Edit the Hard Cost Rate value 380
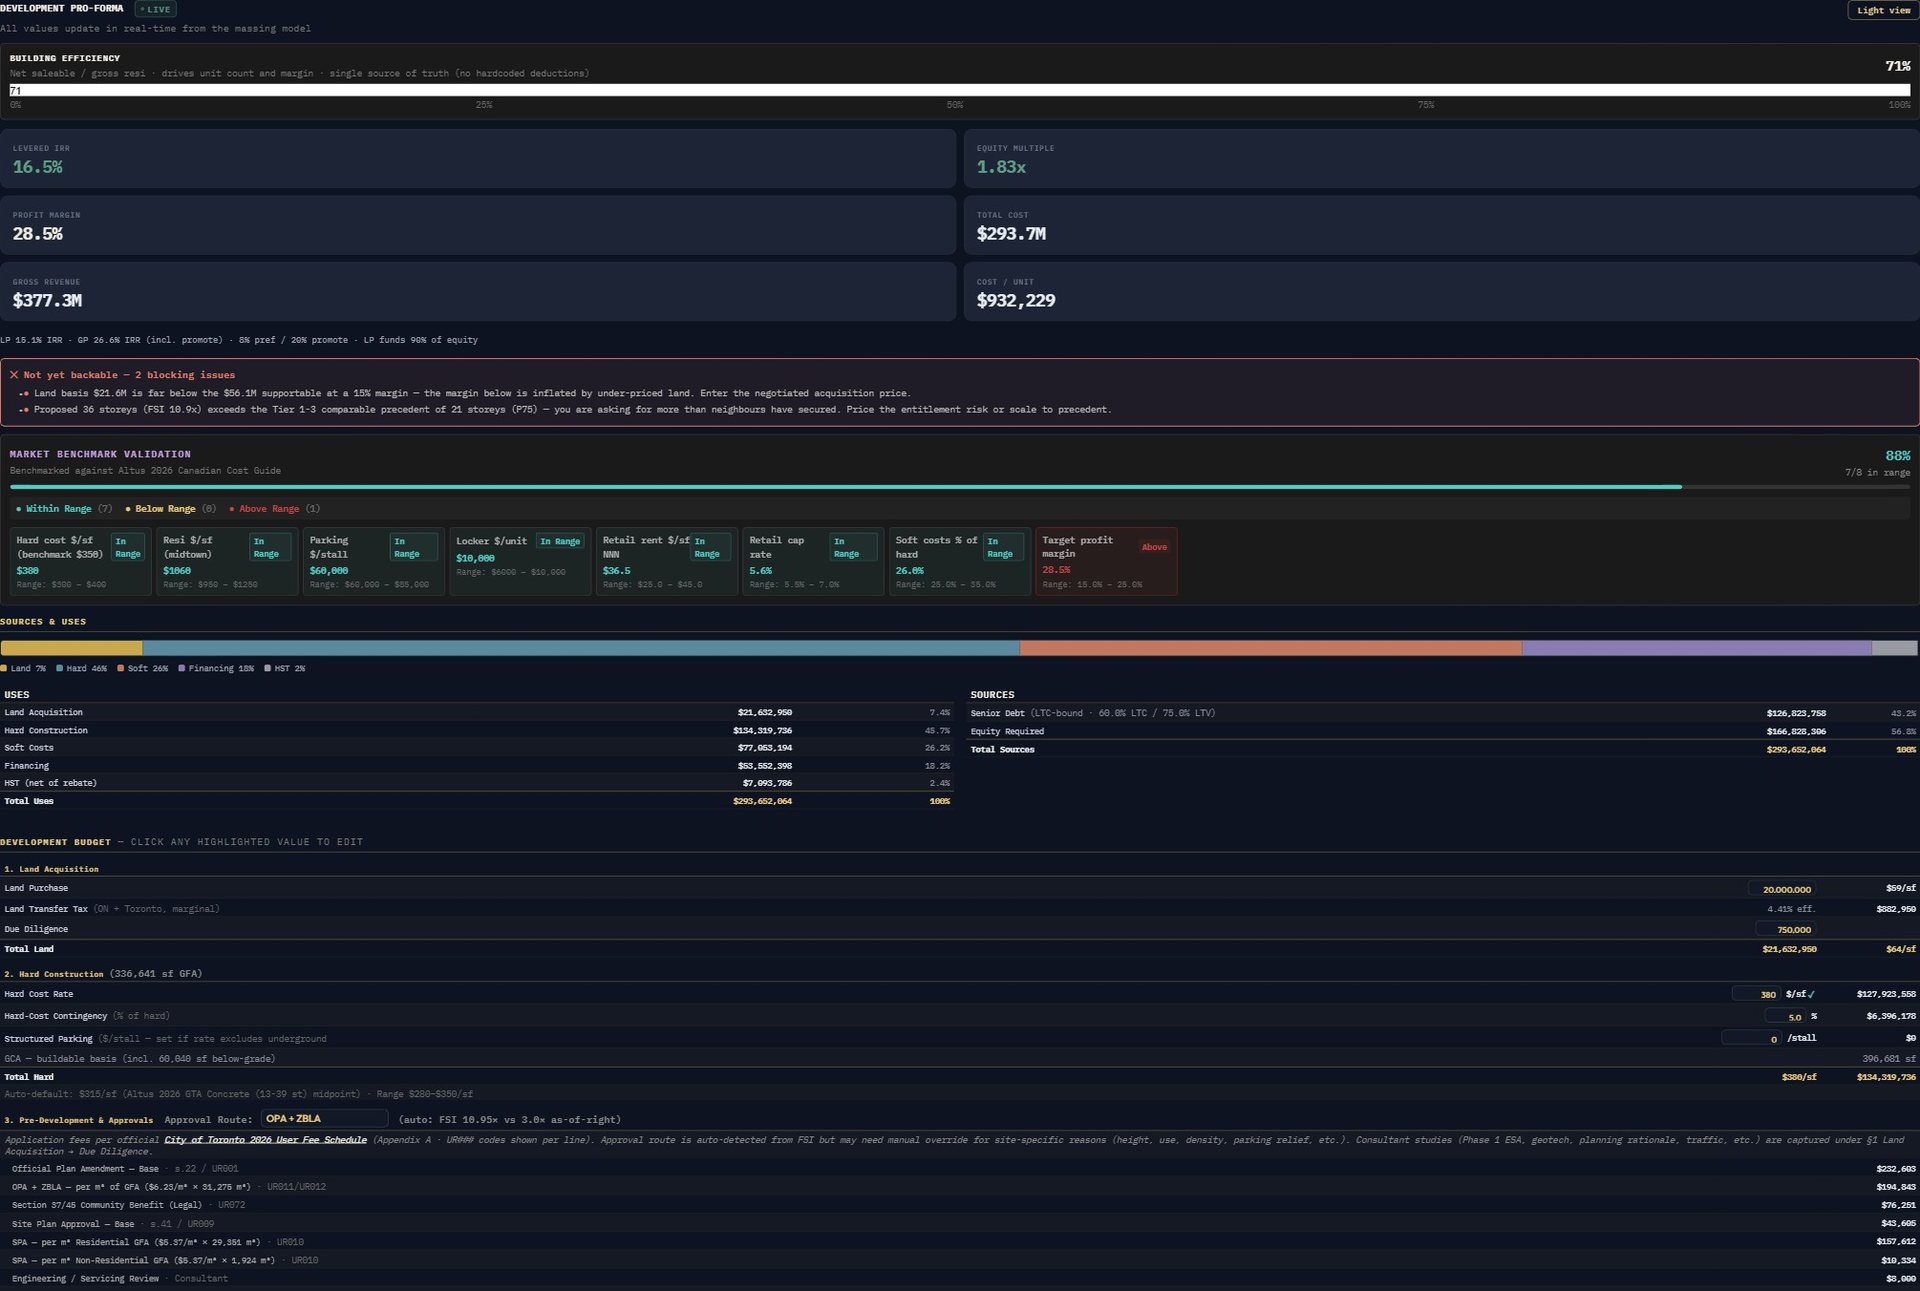Image resolution: width=1920 pixels, height=1291 pixels. (x=1756, y=994)
